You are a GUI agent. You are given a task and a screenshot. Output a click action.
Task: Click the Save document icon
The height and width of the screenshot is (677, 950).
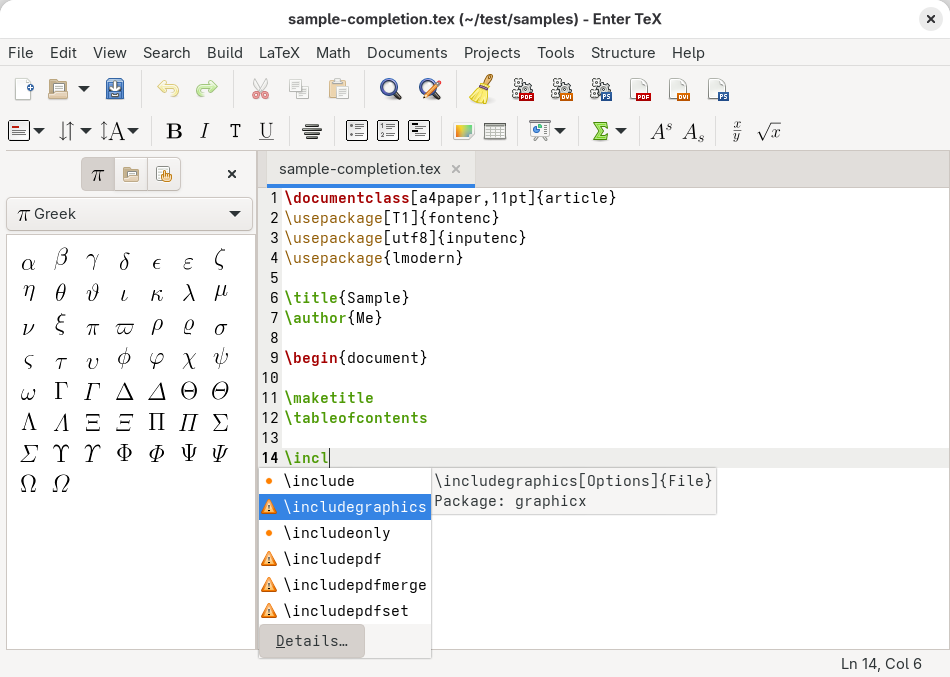click(x=115, y=90)
